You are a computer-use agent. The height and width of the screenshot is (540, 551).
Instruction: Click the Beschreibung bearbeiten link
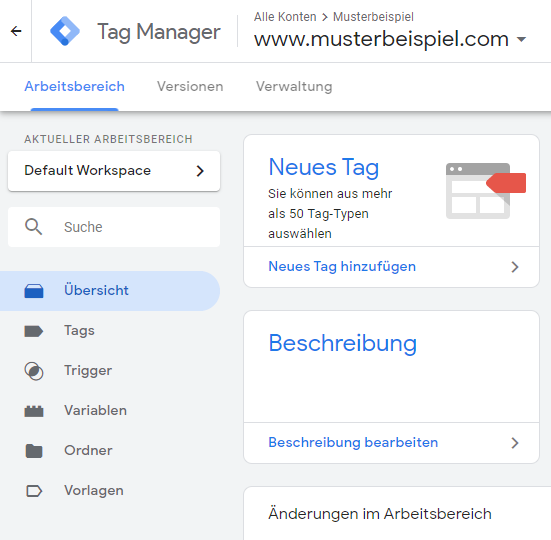[x=353, y=443]
